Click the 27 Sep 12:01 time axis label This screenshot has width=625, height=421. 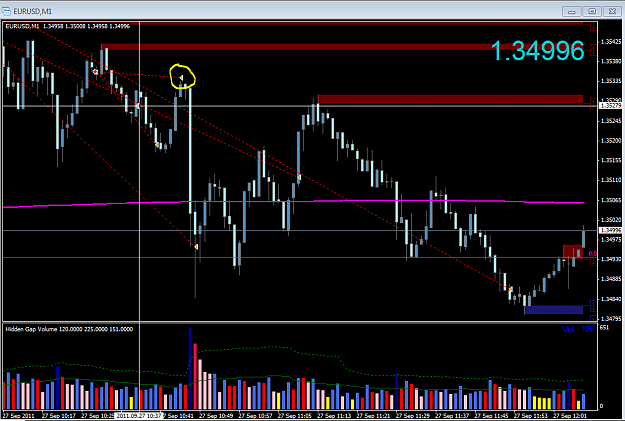[570, 415]
